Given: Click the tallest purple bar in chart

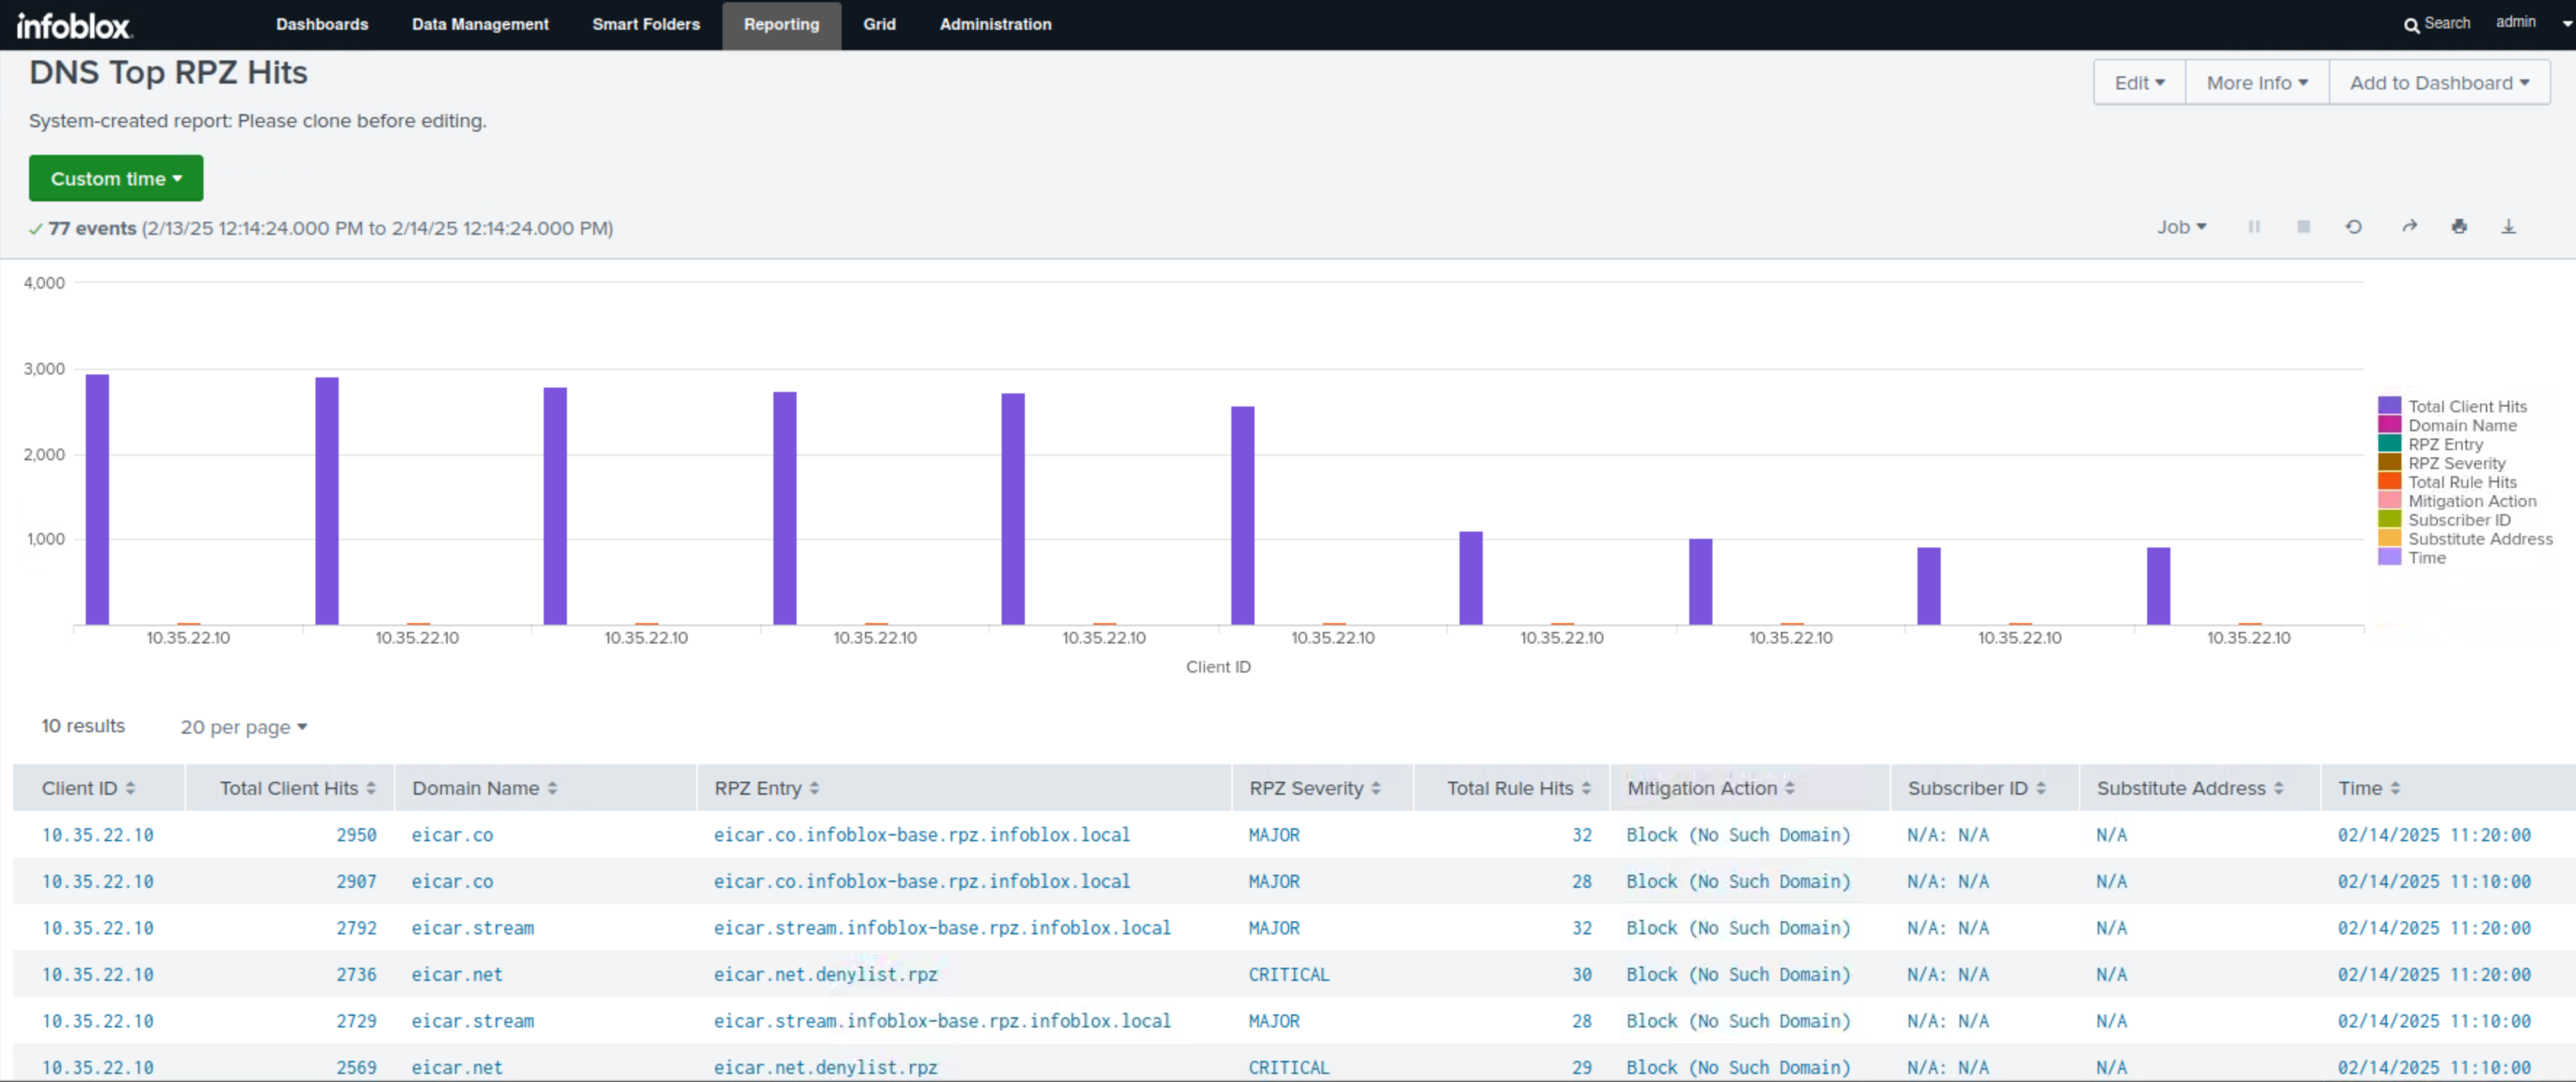Looking at the screenshot, I should tap(97, 499).
